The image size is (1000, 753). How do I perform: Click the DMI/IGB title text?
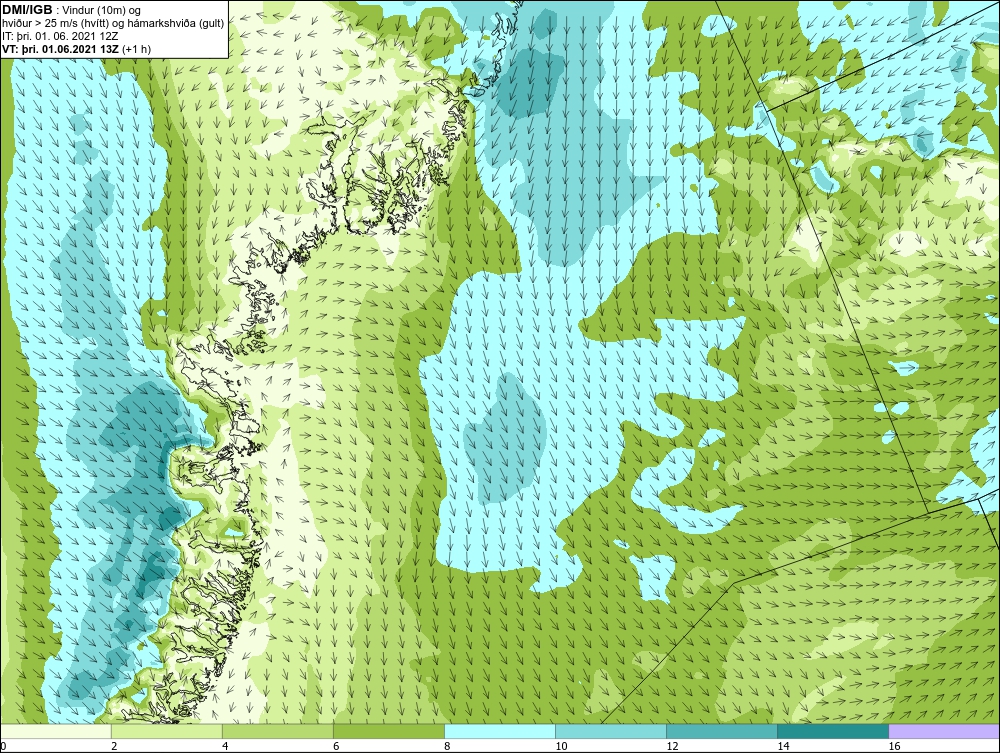27,10
